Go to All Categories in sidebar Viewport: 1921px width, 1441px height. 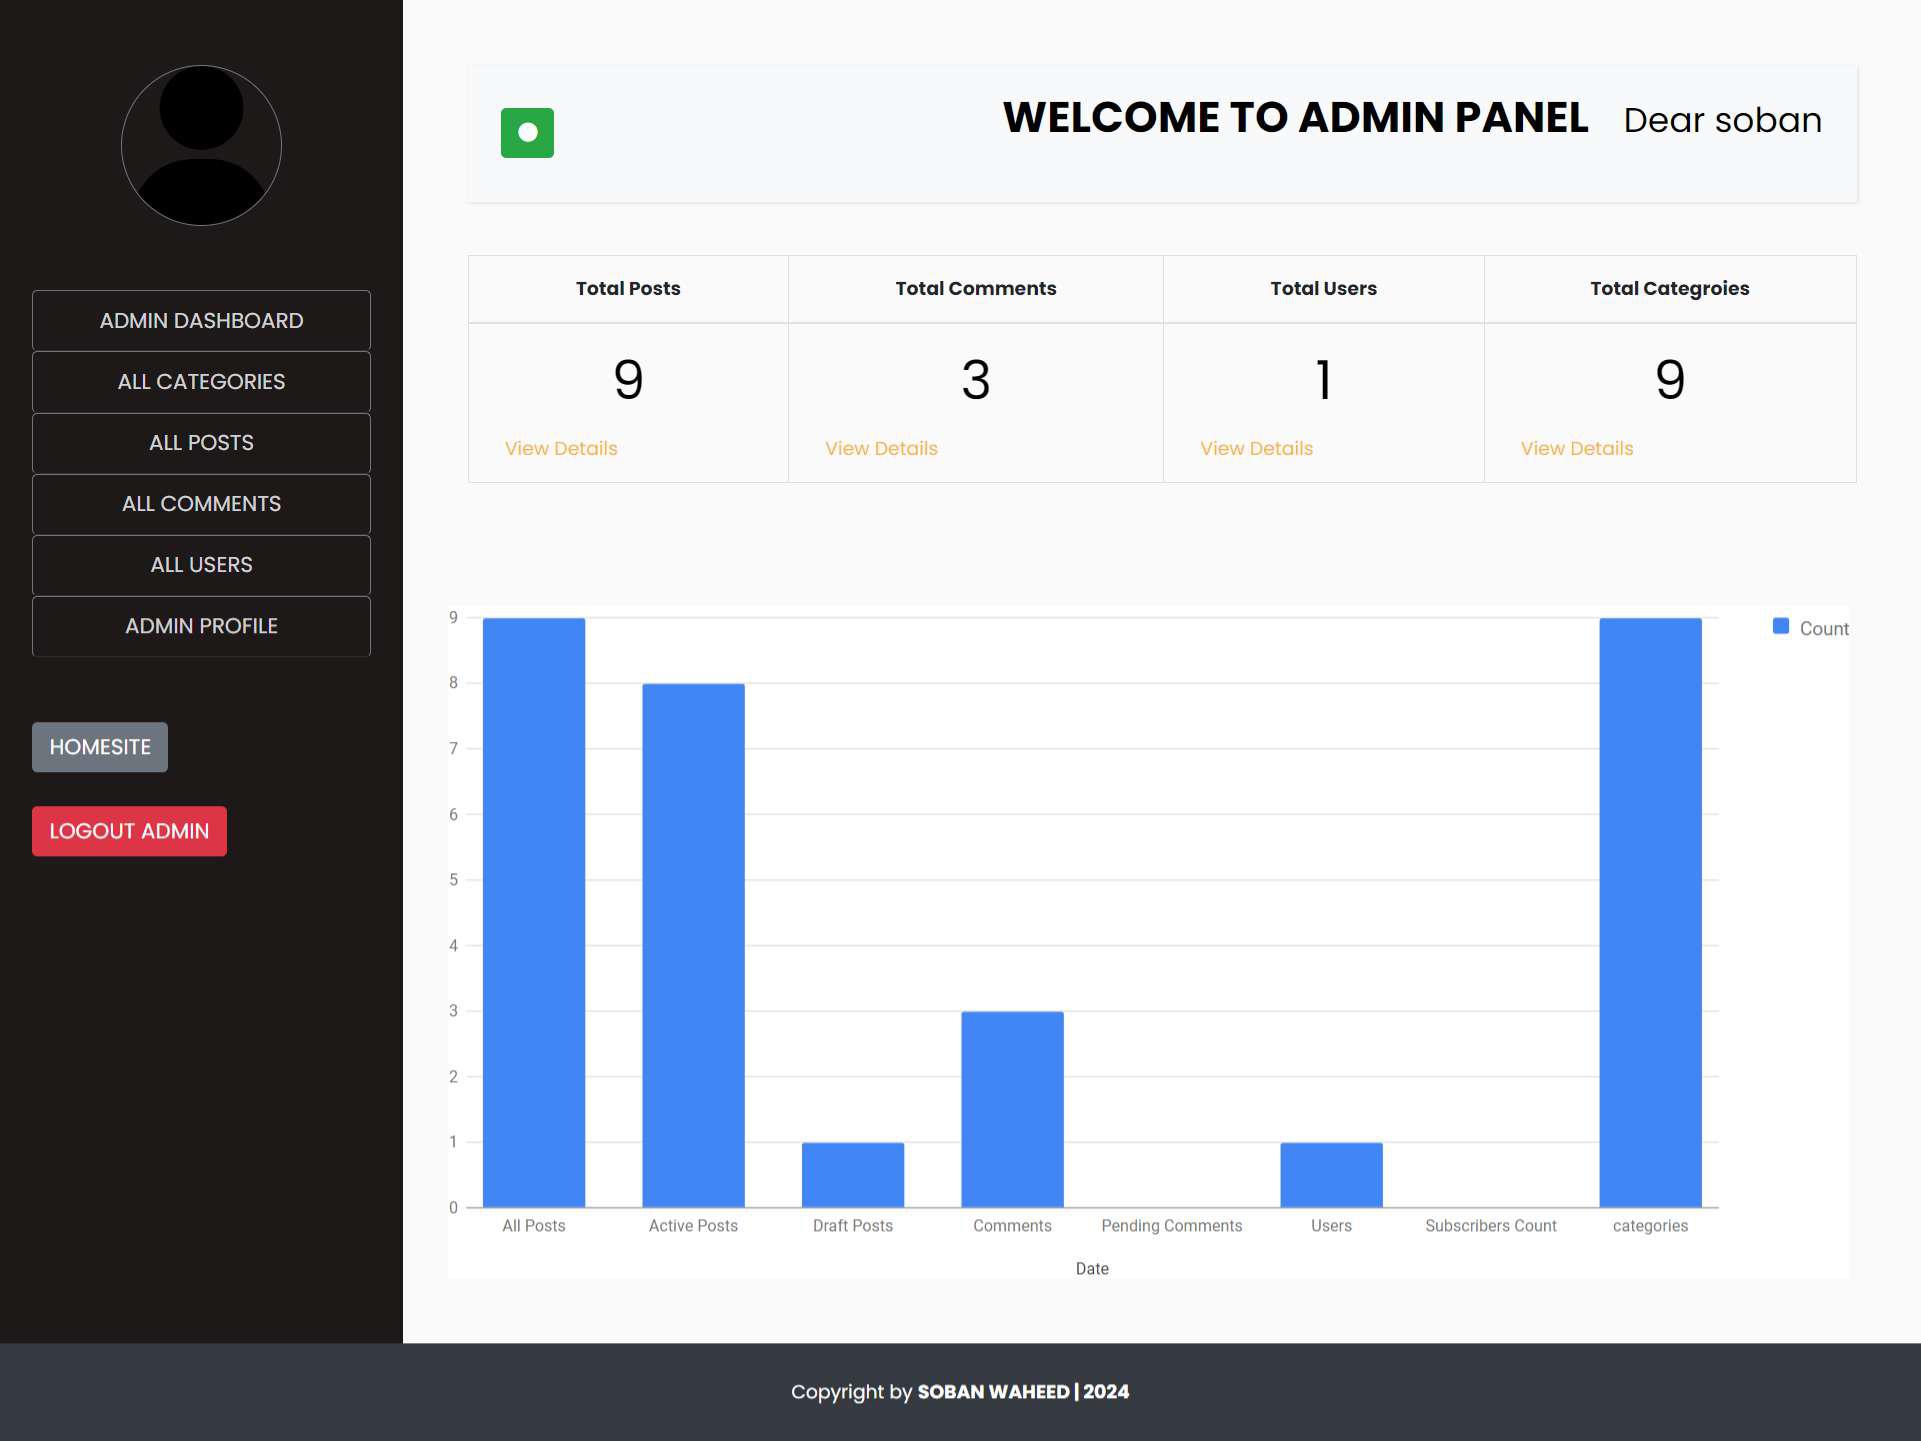coord(201,382)
